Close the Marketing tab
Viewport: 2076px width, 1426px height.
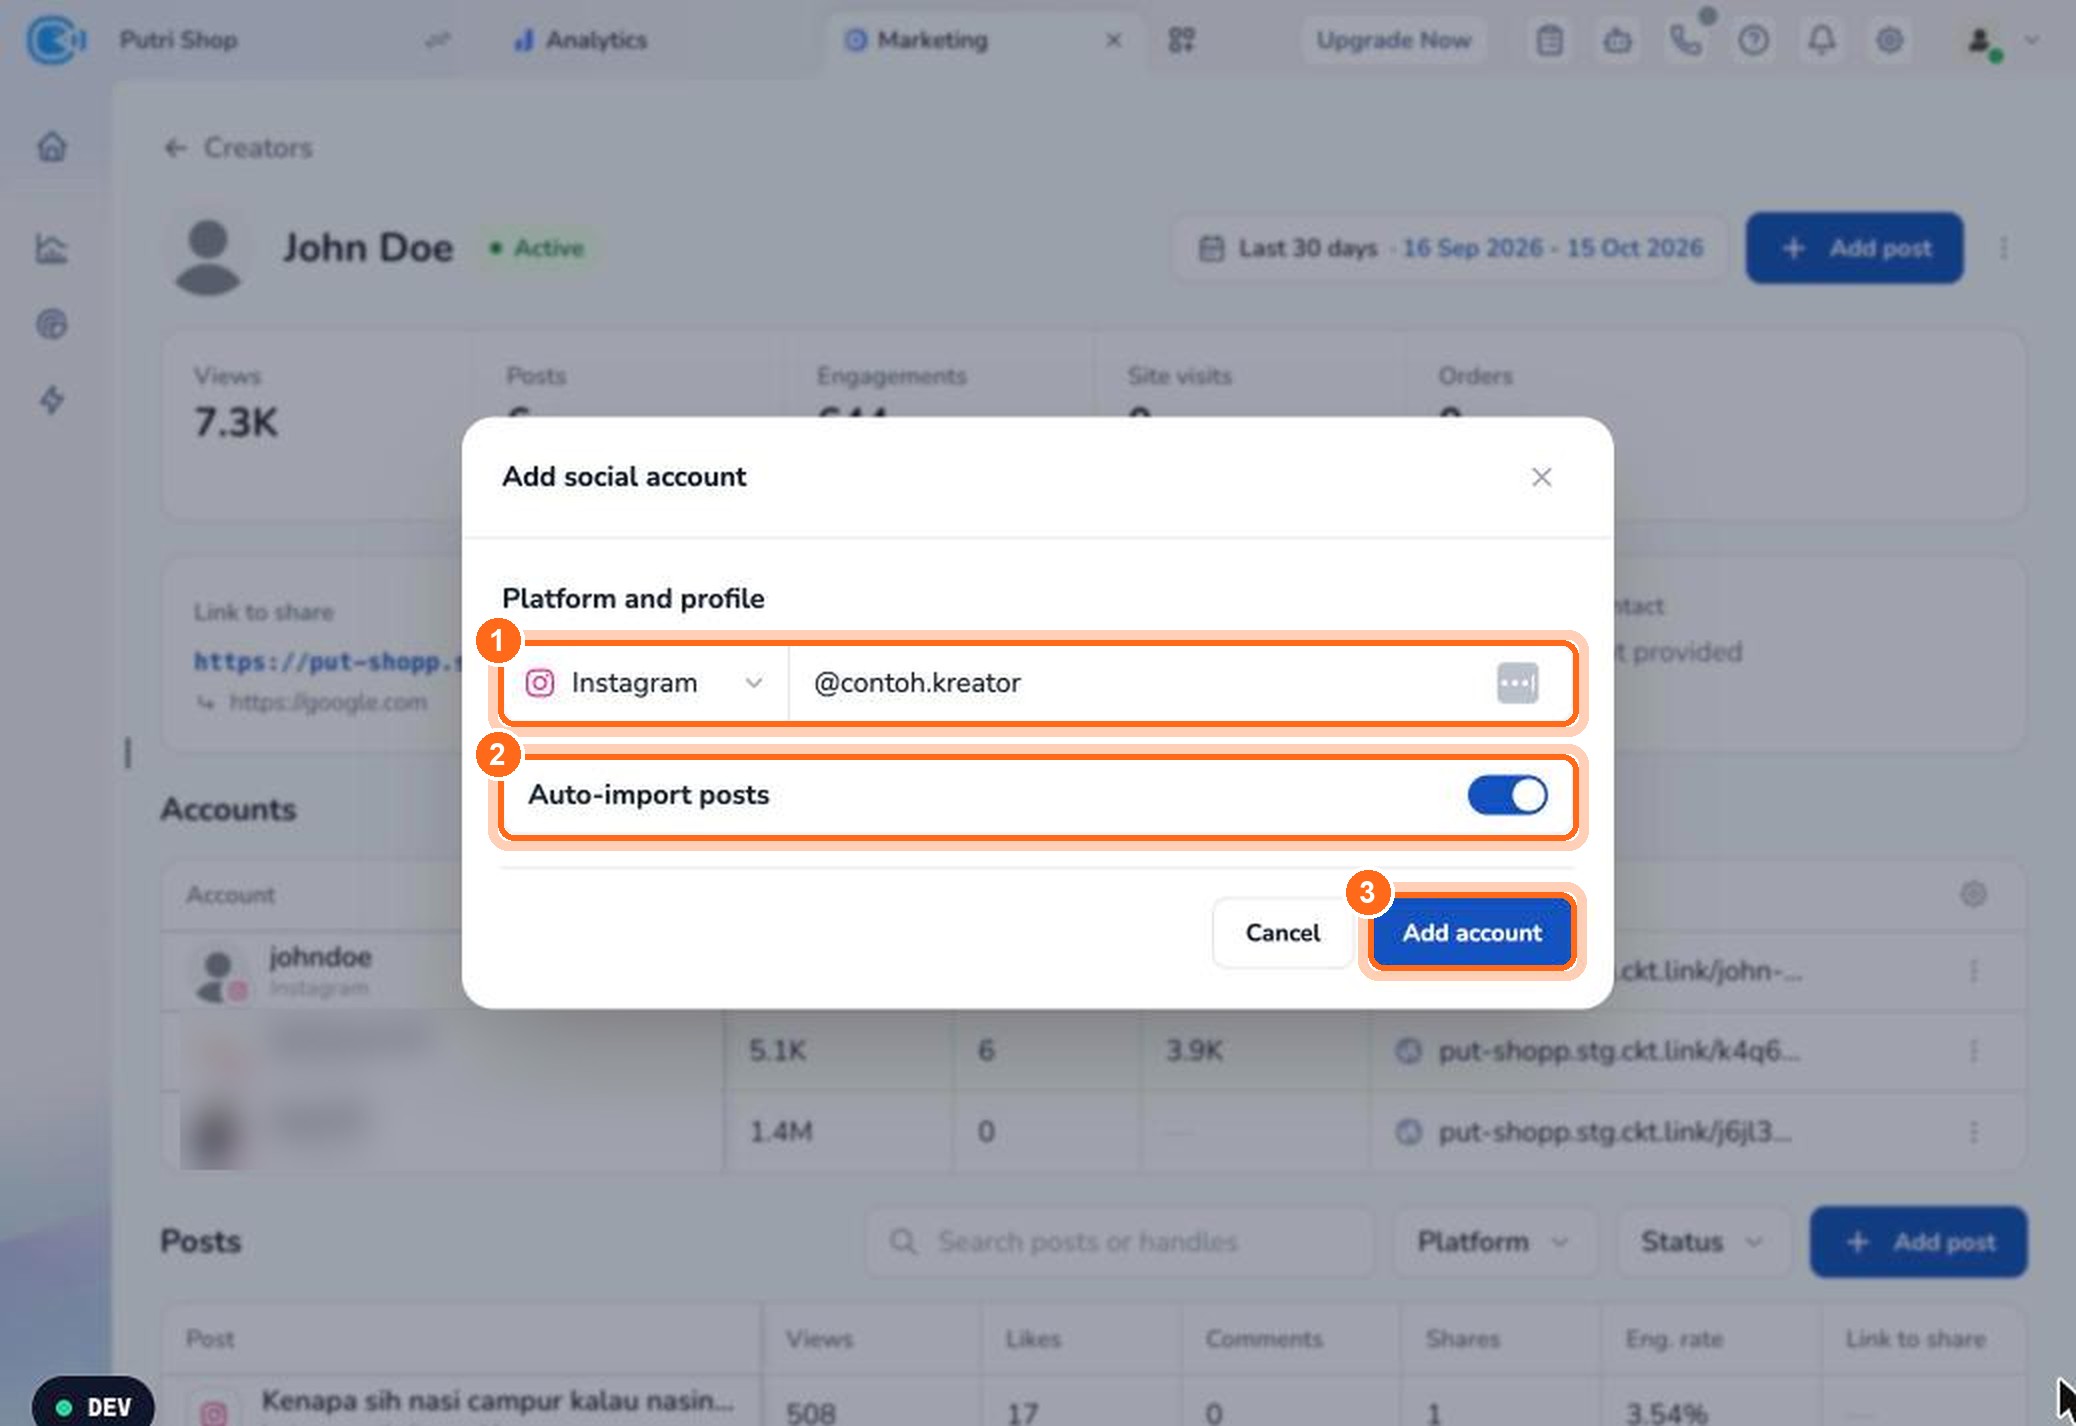(1113, 40)
